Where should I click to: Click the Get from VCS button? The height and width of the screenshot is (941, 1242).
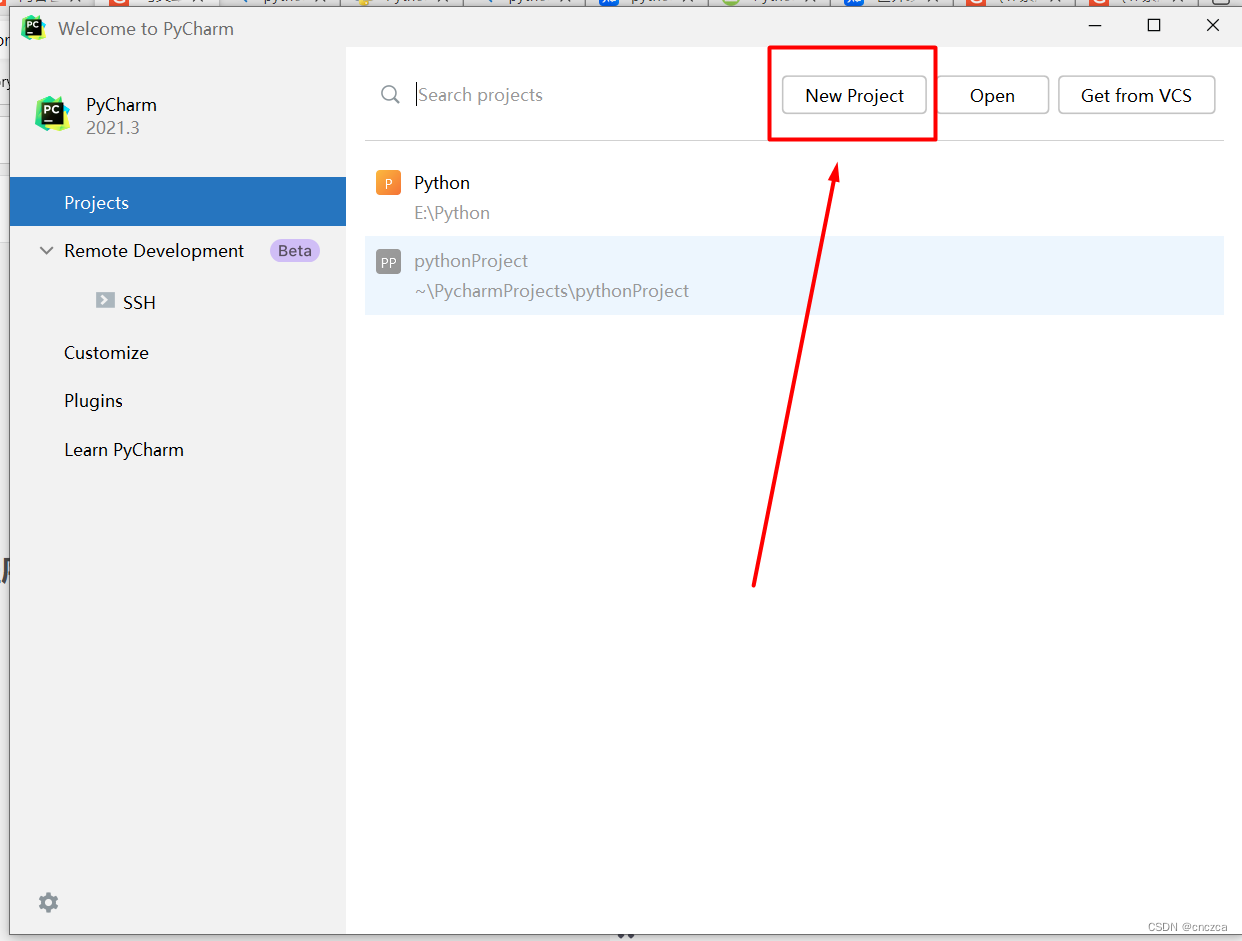(x=1136, y=95)
